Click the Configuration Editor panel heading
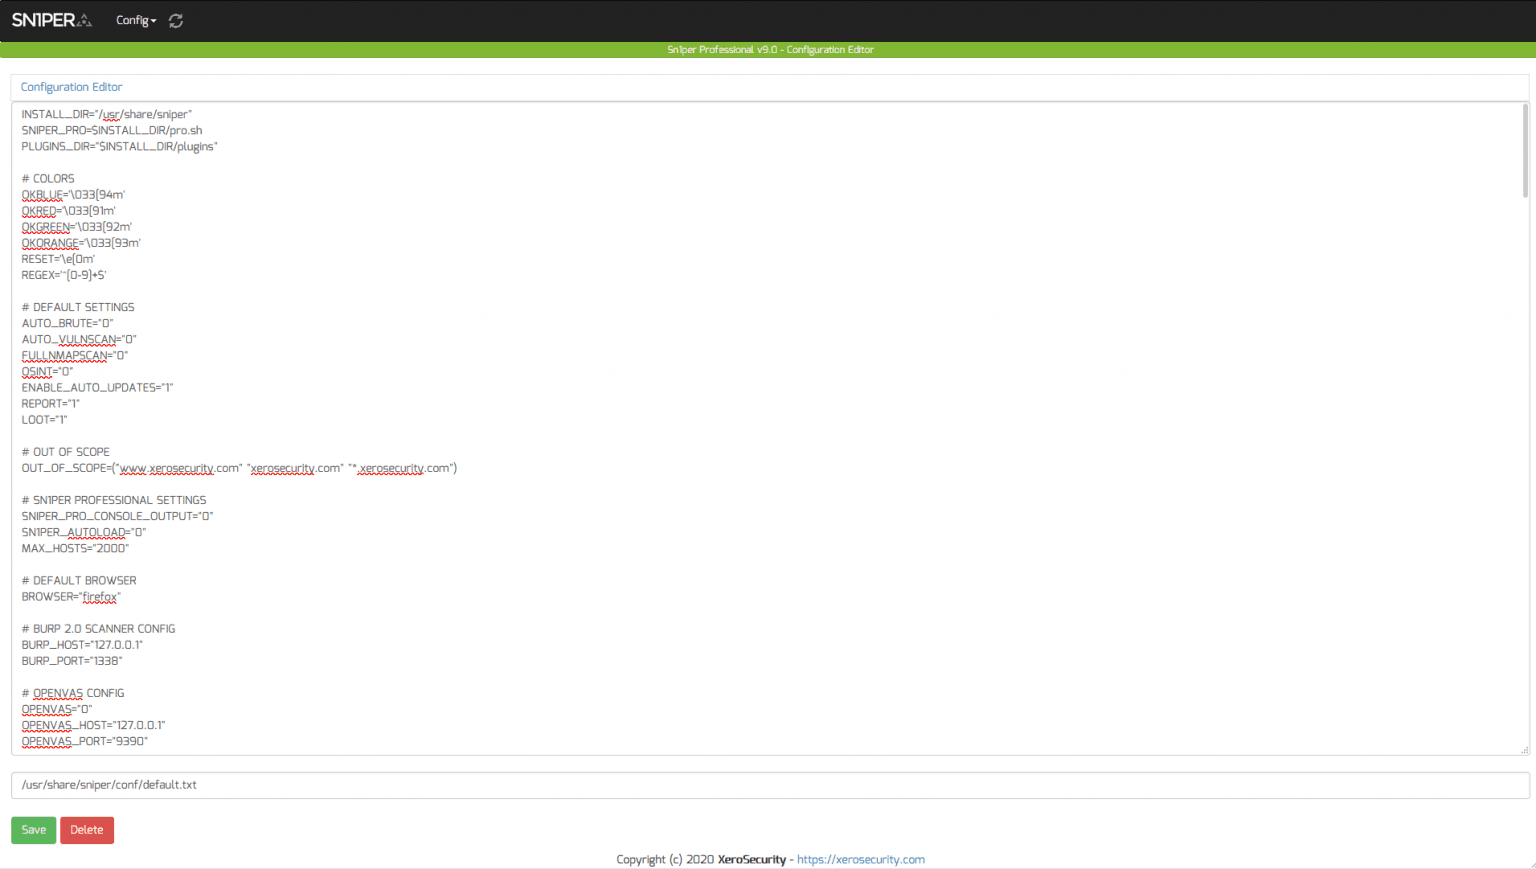 tap(72, 87)
